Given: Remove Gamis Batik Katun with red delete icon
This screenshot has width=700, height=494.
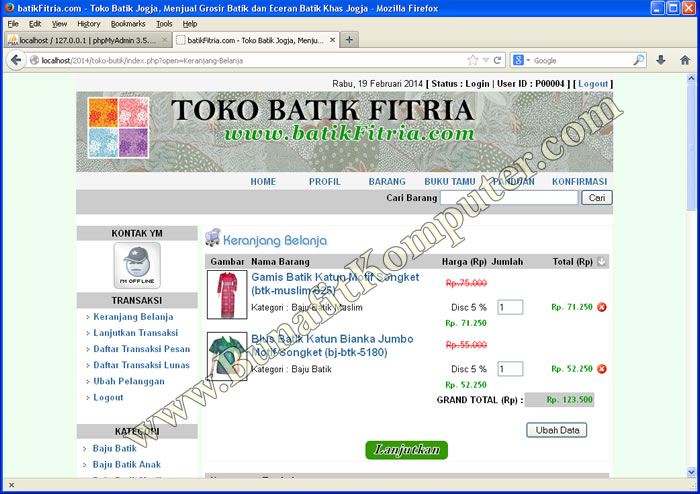Looking at the screenshot, I should tap(602, 307).
